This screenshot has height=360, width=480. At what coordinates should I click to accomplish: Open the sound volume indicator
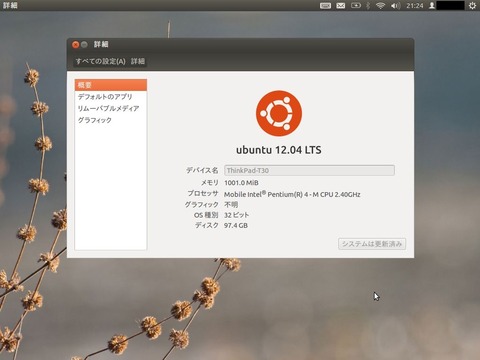coord(395,6)
